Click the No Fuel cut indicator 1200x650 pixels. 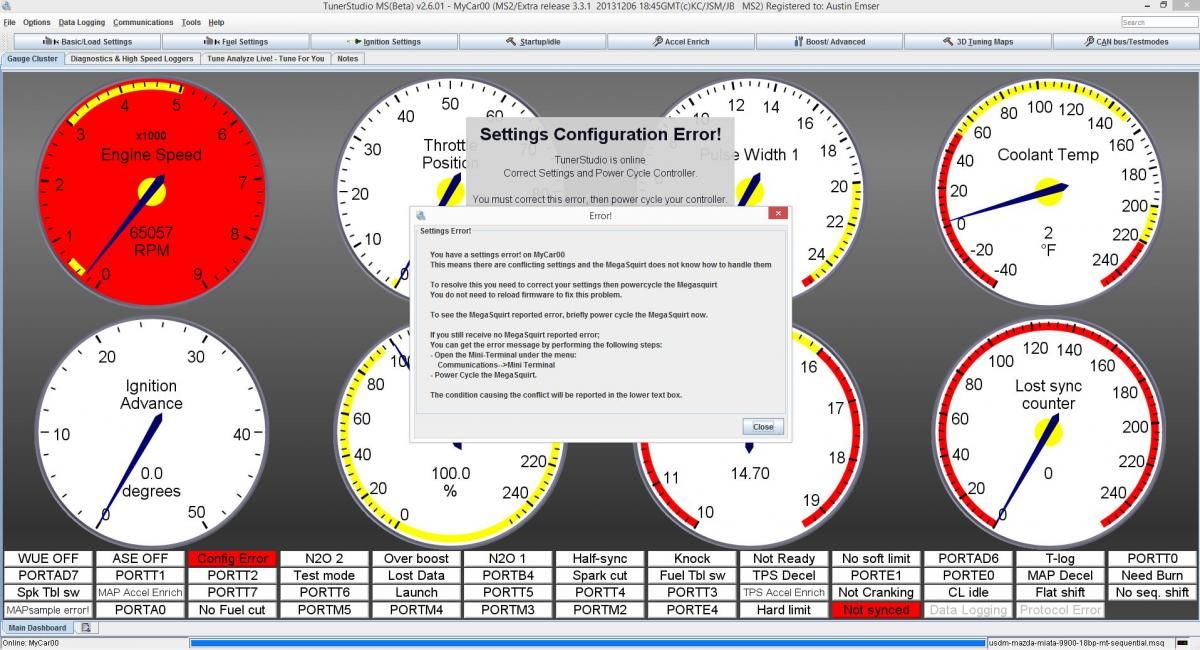tap(232, 610)
